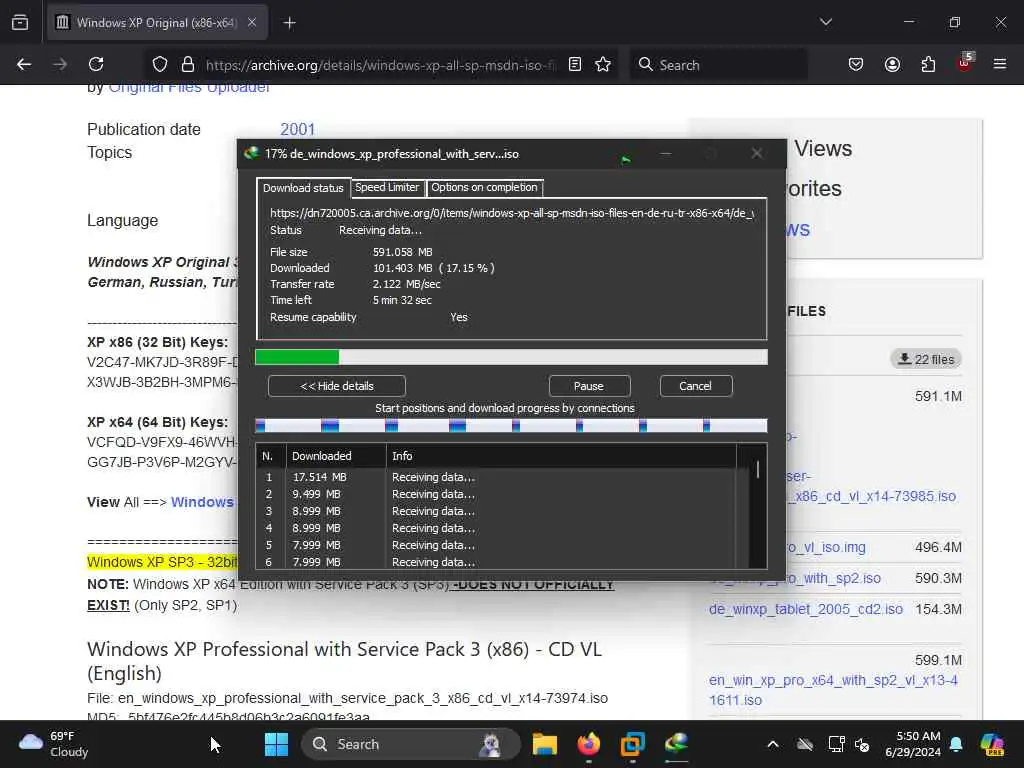Open the extensions puzzle icon
This screenshot has height=768, width=1024.
click(x=928, y=64)
